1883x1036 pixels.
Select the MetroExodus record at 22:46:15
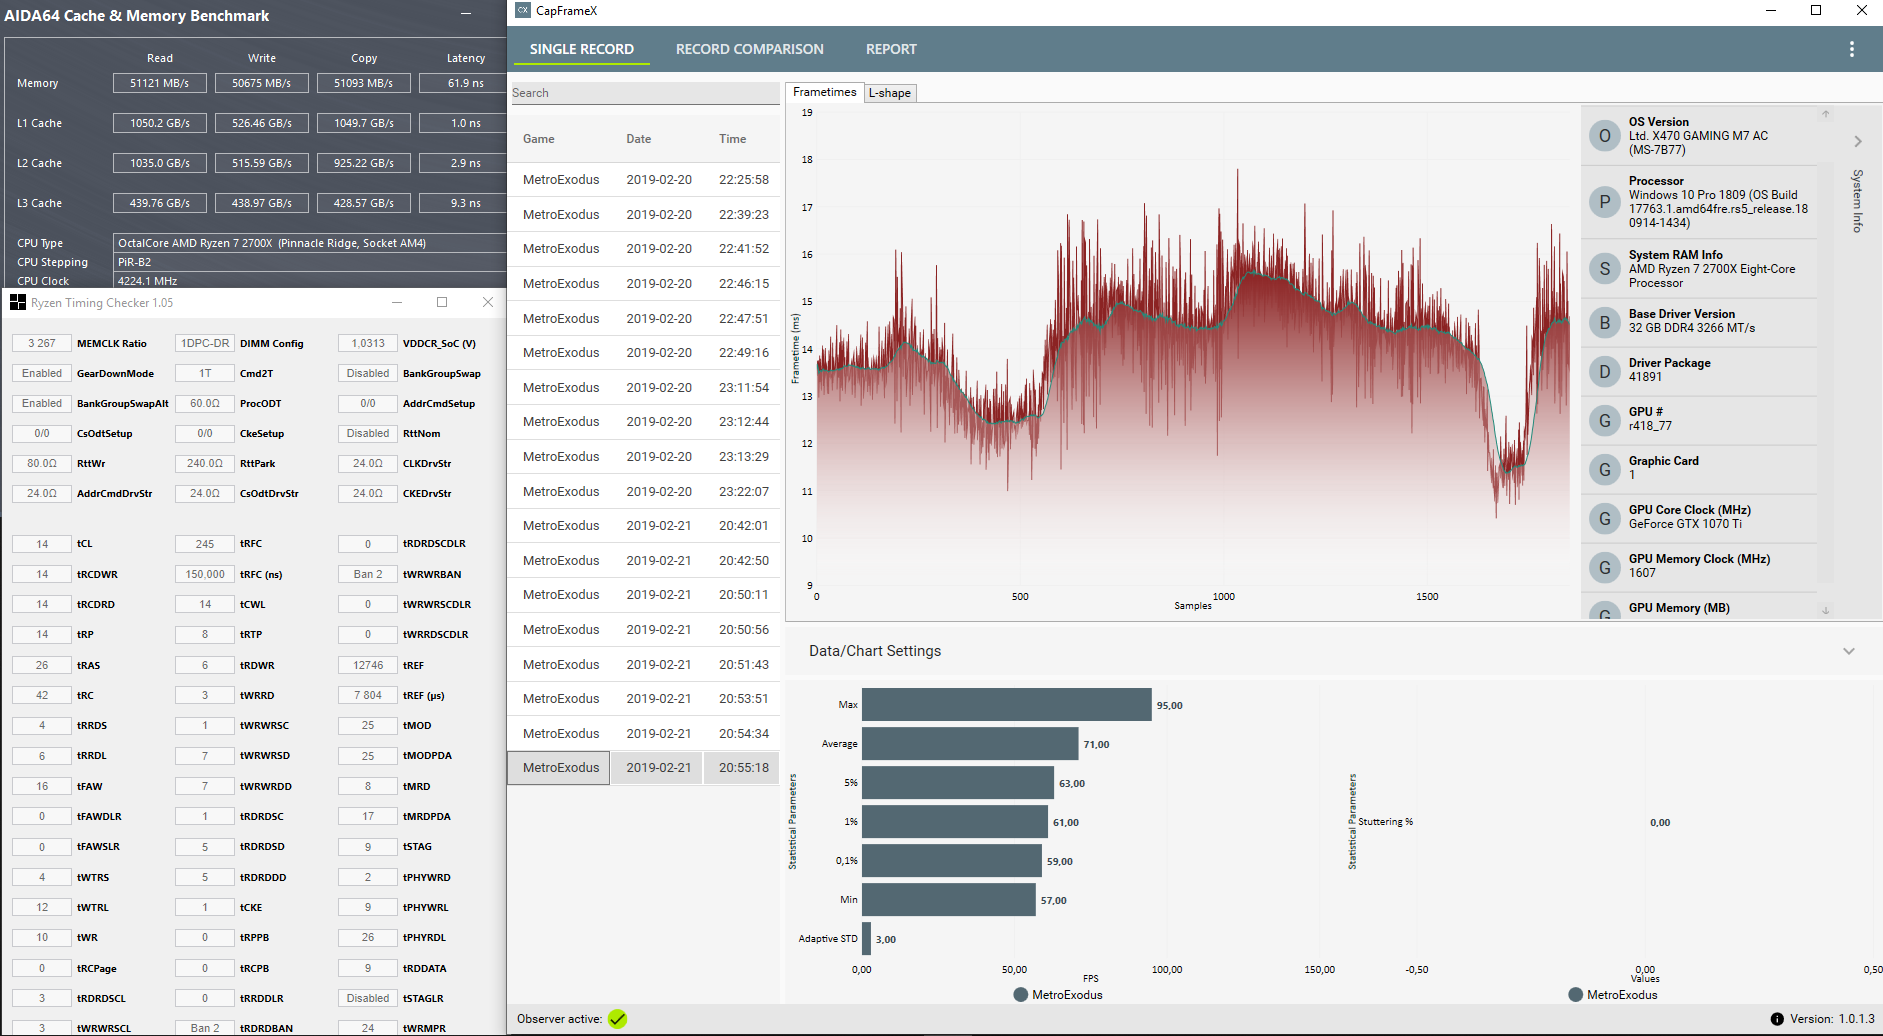pos(645,283)
